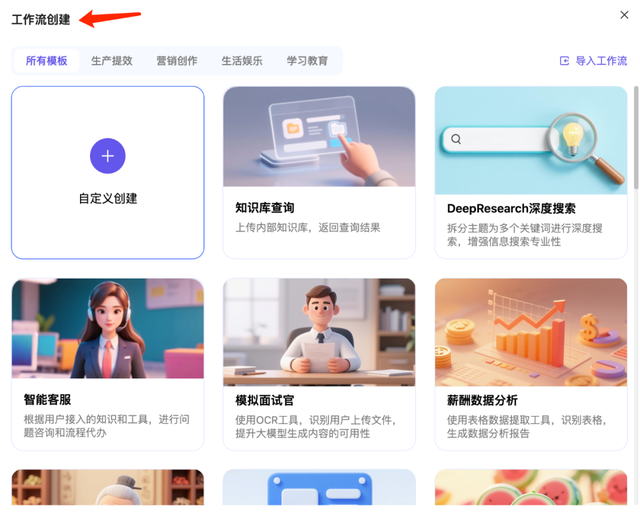
Task: Switch to the 生产提效 tab
Action: 112,61
